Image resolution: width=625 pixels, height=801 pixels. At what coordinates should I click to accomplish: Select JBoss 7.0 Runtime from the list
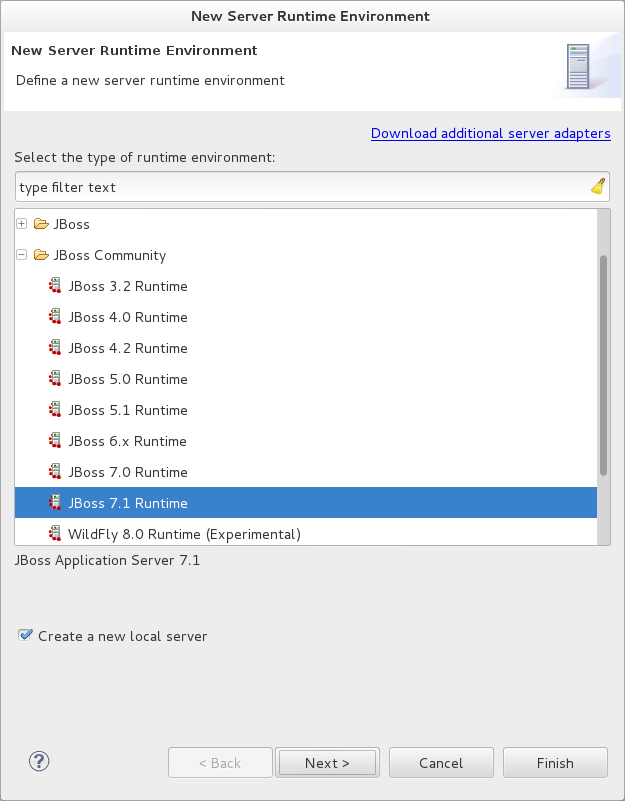point(127,471)
